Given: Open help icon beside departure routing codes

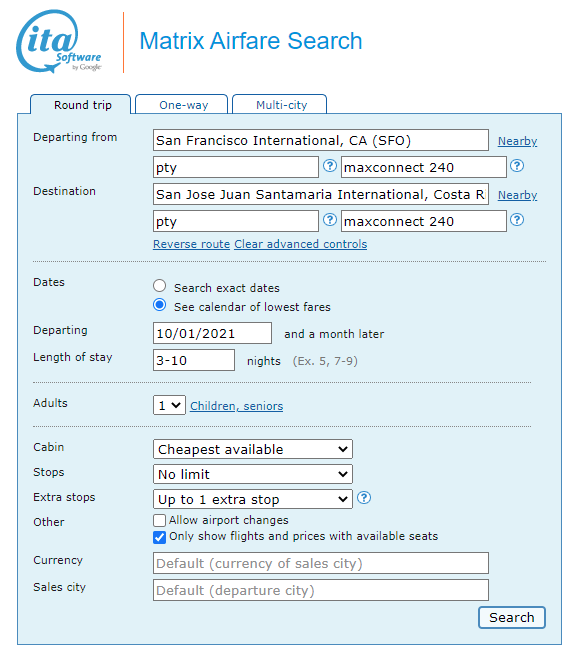Looking at the screenshot, I should (330, 166).
